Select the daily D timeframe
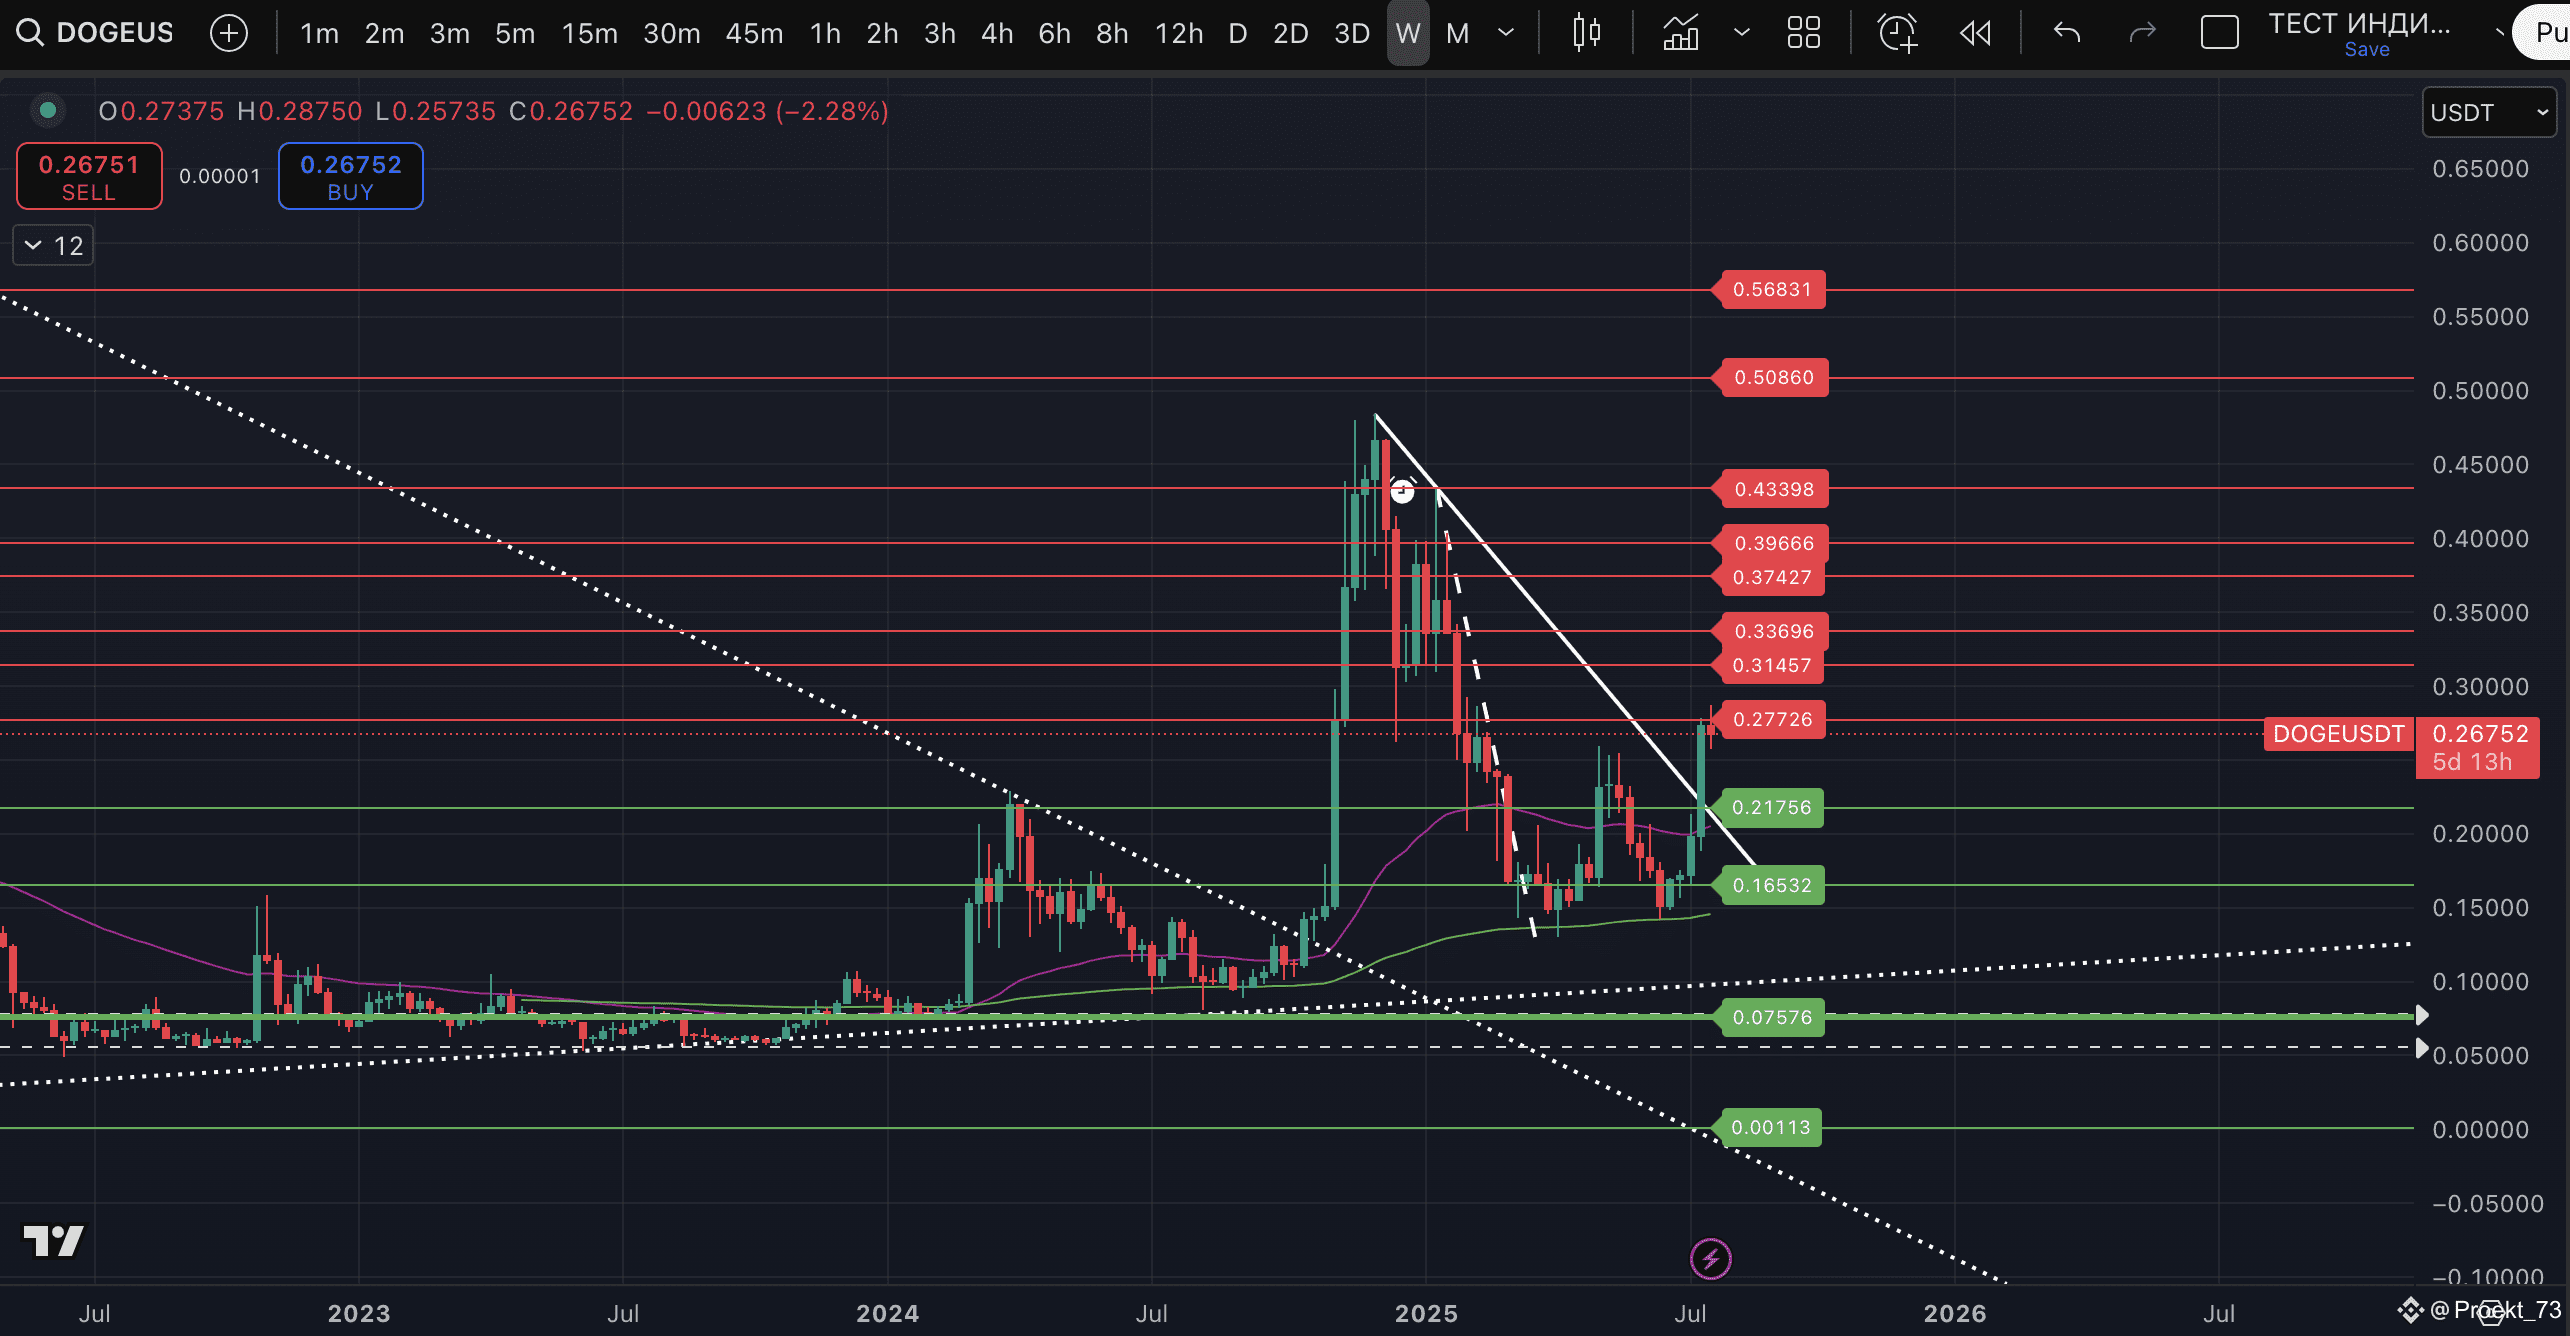The image size is (2570, 1336). pyautogui.click(x=1237, y=33)
